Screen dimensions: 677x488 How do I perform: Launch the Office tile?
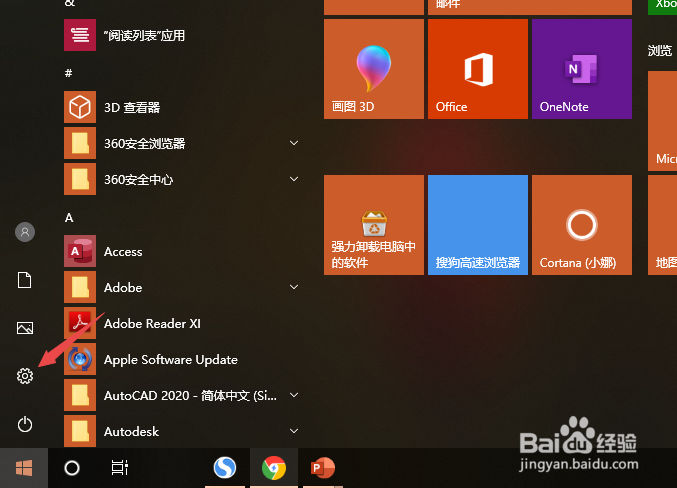[478, 69]
